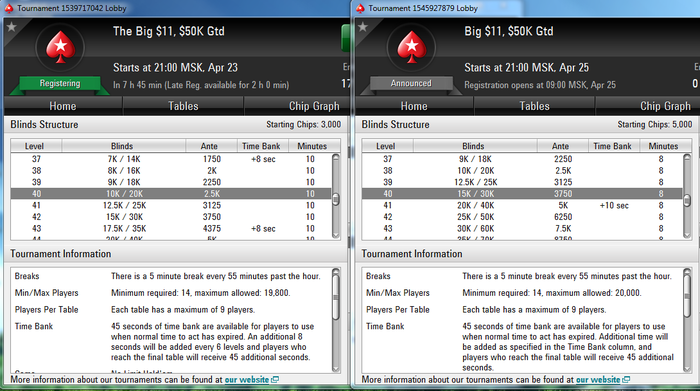The height and width of the screenshot is (391, 700).
Task: Click the left blinds table scrollbar thumb
Action: click(x=336, y=199)
